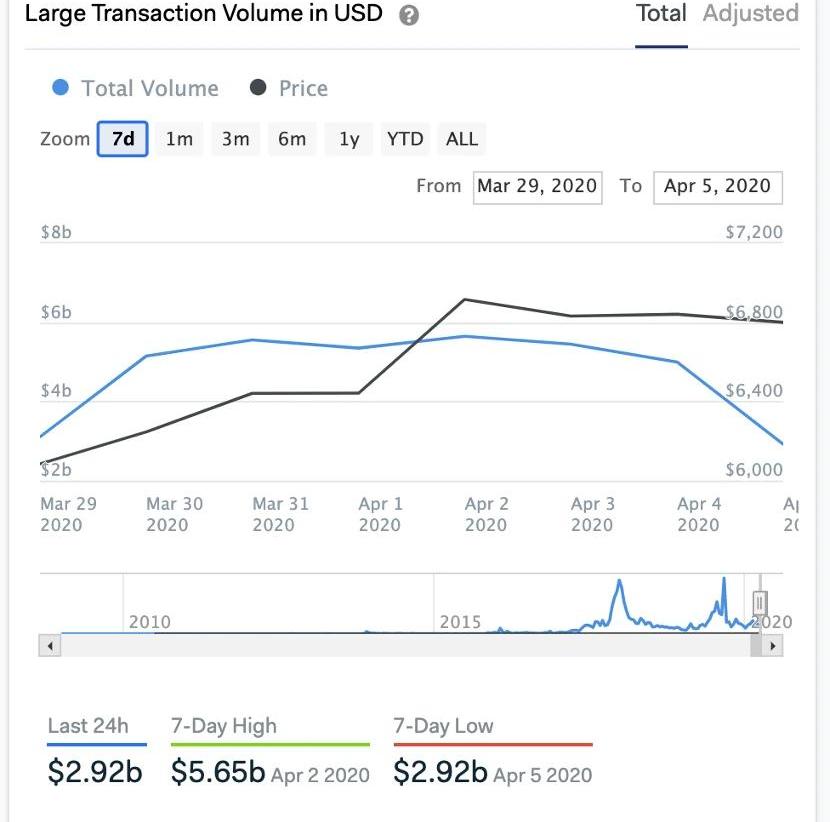The height and width of the screenshot is (822, 830).
Task: Select the Total tab
Action: point(661,14)
